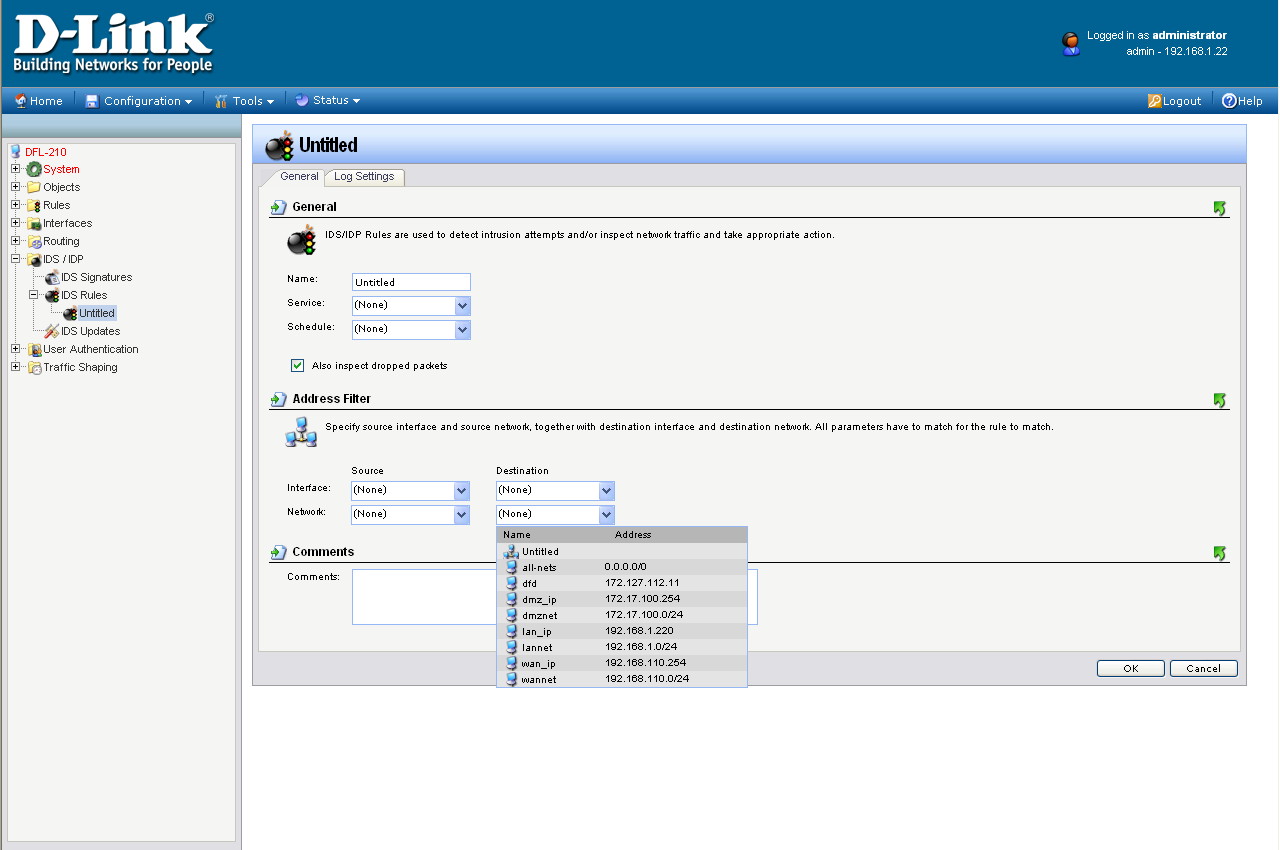Image resolution: width=1280 pixels, height=850 pixels.
Task: Click the Rules icon in sidebar tree
Action: tap(34, 205)
